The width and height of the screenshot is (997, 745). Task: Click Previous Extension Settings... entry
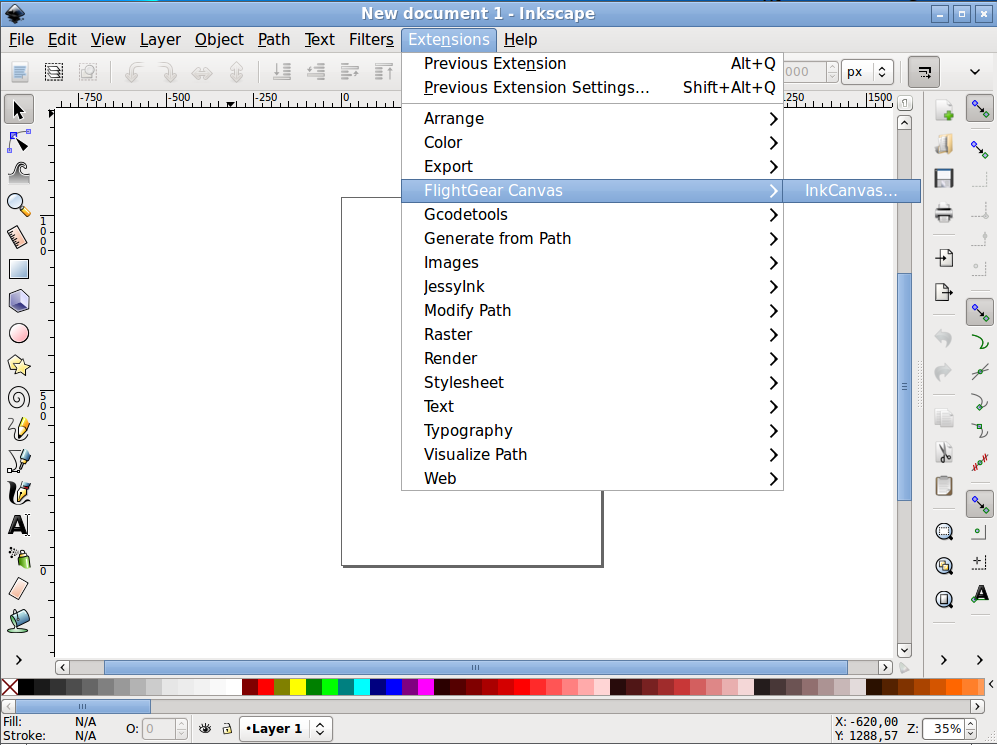click(x=592, y=88)
